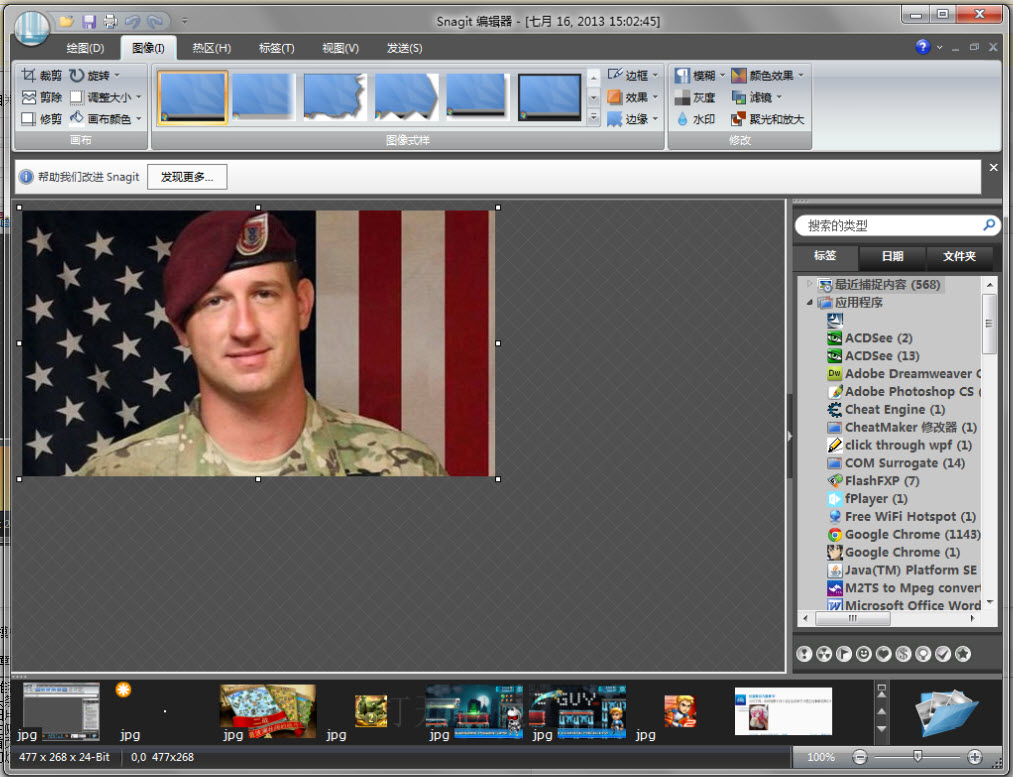Click the Cut Out (剪除) tool

[29, 97]
